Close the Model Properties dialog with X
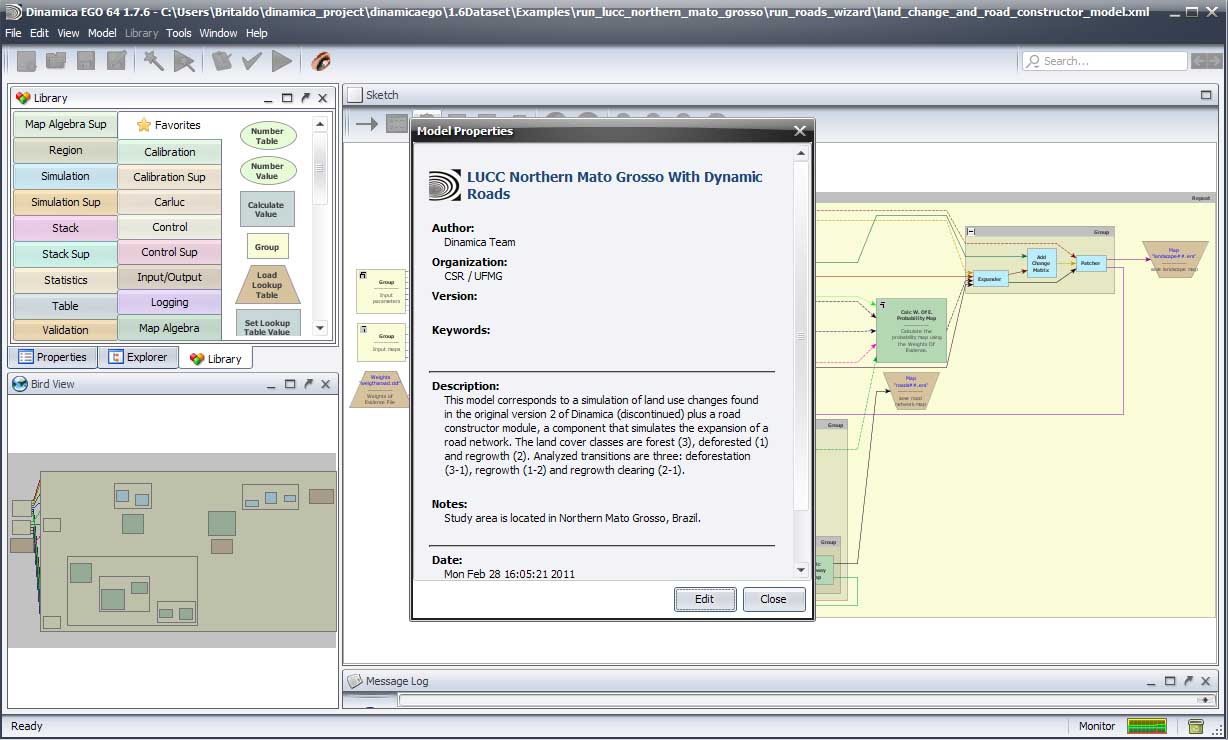The image size is (1228, 740). tap(799, 130)
